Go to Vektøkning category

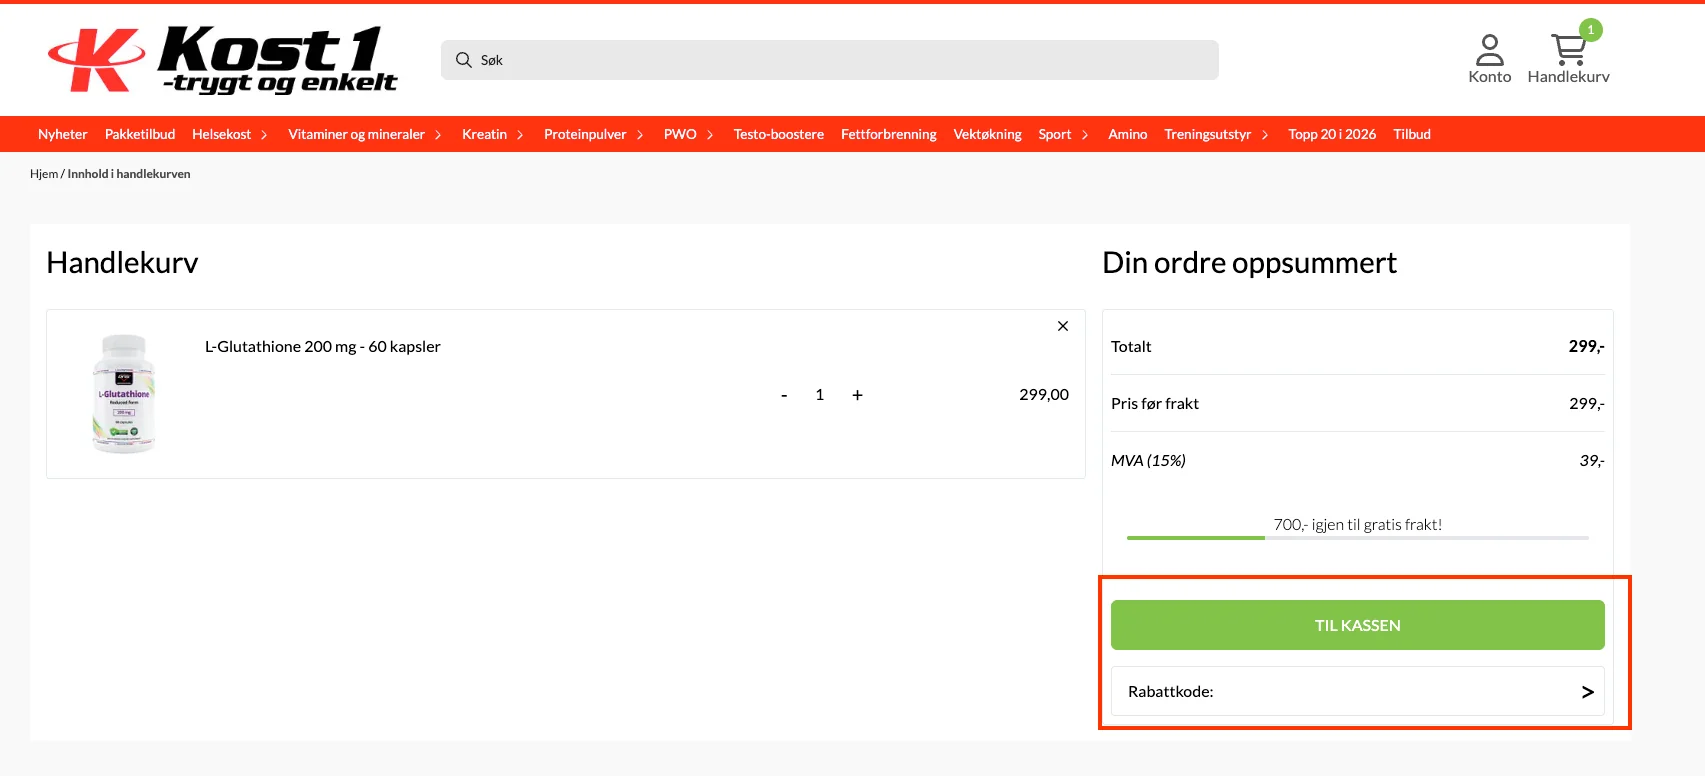(x=988, y=134)
